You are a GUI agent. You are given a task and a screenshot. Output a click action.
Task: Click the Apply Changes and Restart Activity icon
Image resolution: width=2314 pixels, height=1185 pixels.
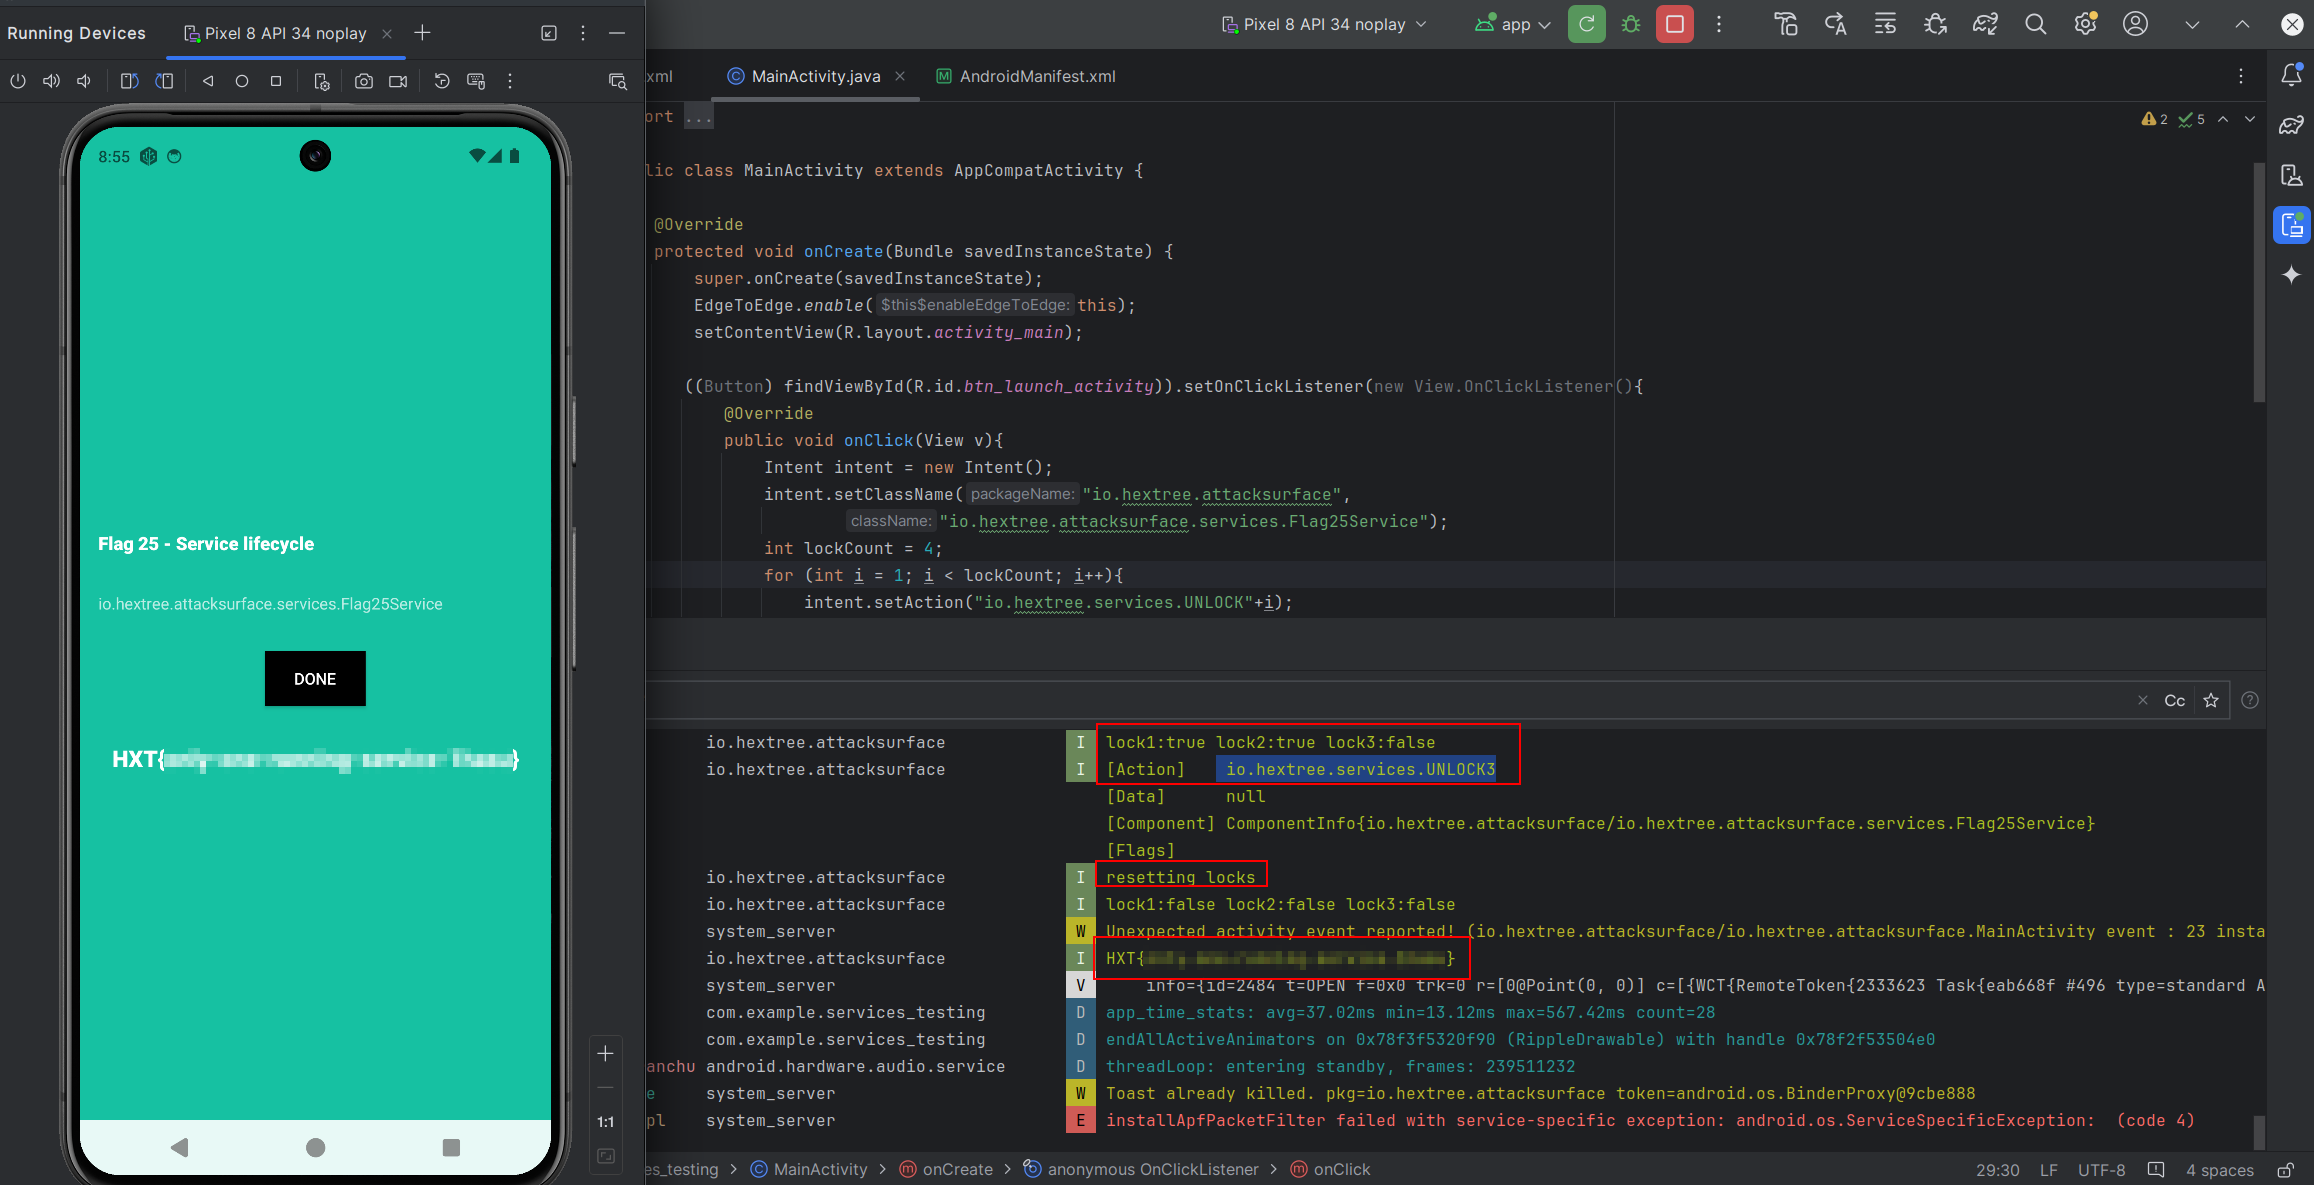tap(1836, 24)
